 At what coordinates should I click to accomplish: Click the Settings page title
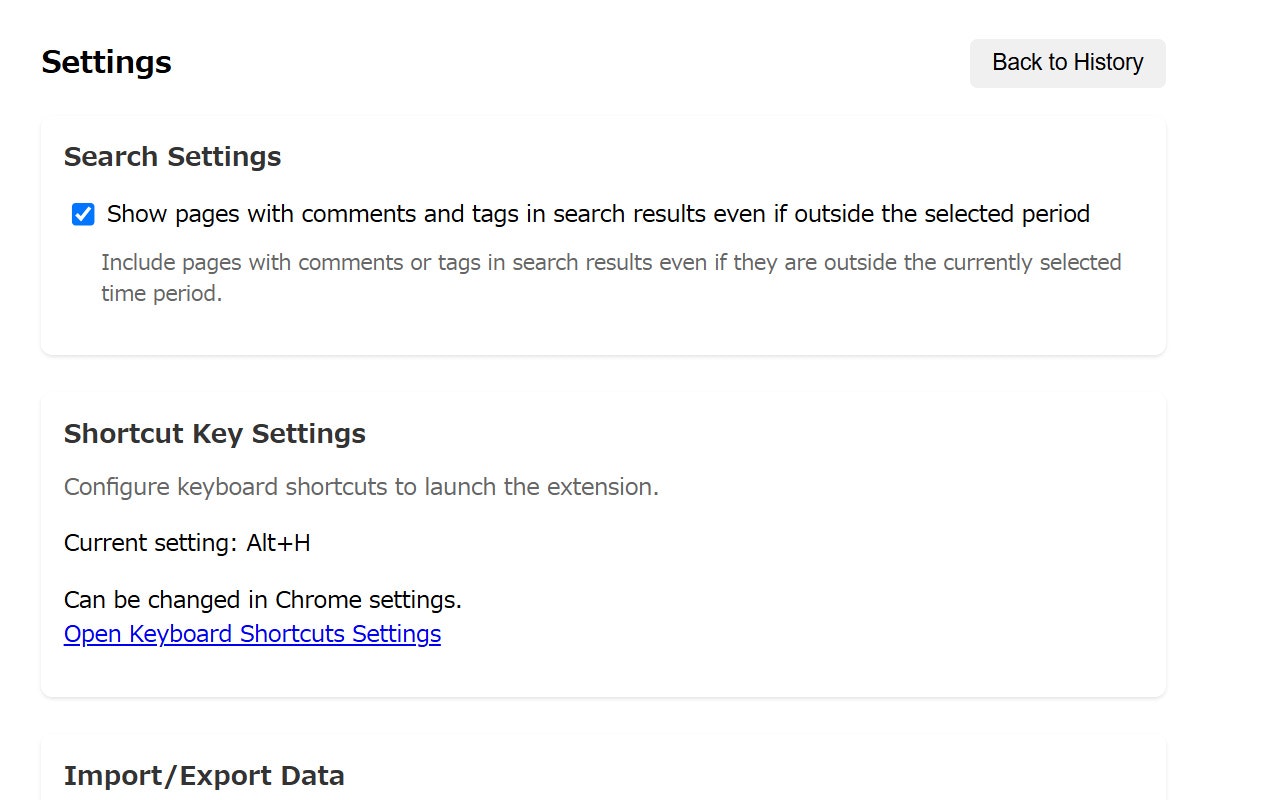click(106, 62)
